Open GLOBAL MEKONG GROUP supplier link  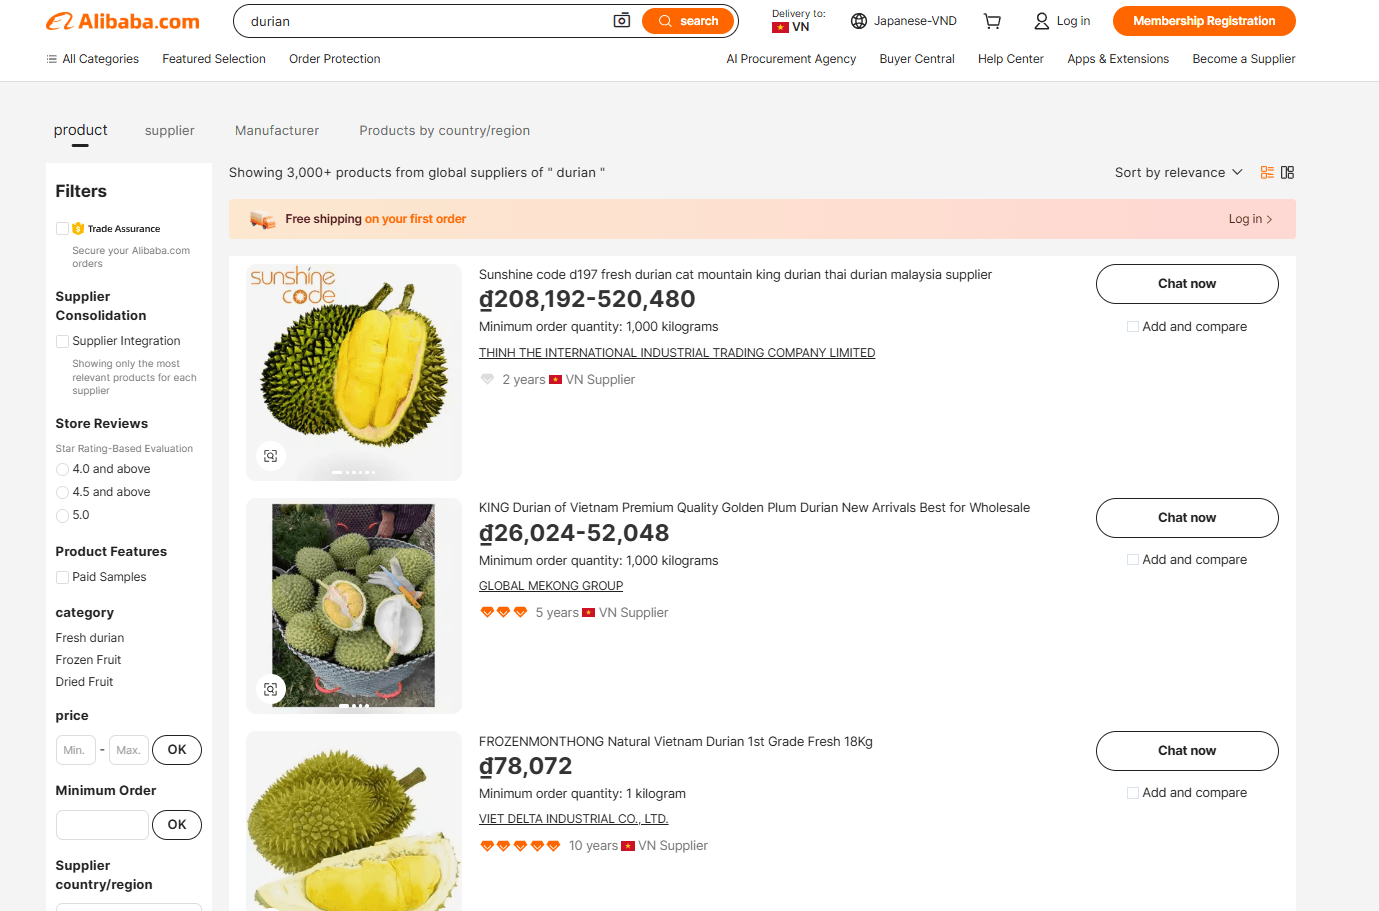pyautogui.click(x=551, y=586)
